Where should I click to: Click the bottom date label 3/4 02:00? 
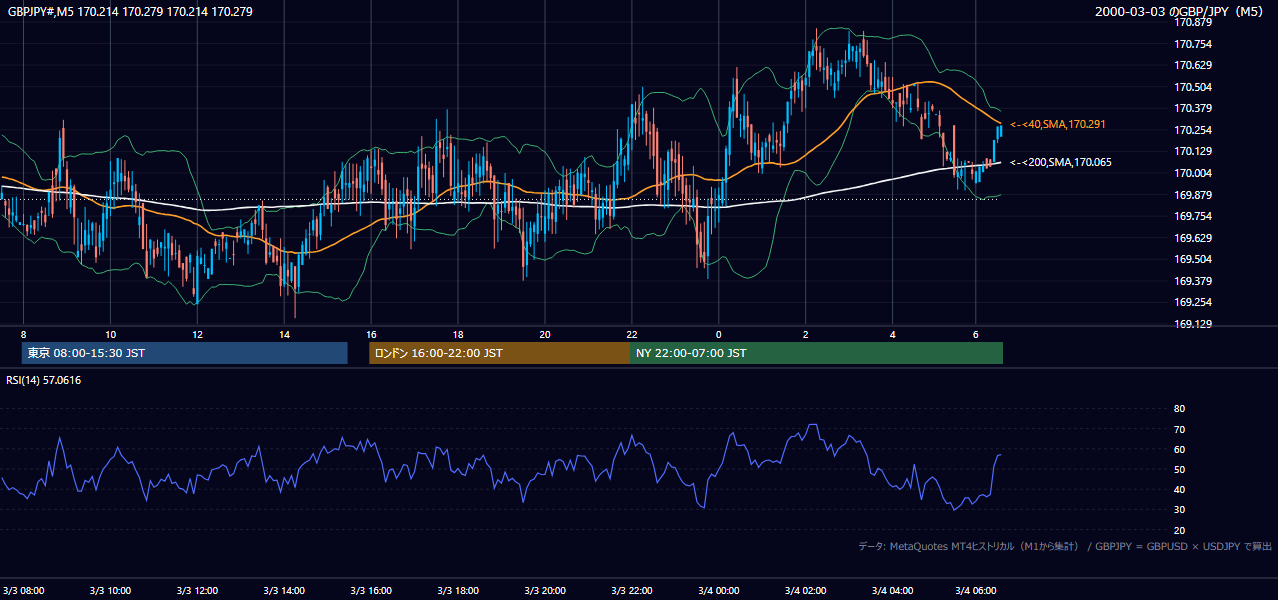click(x=805, y=590)
